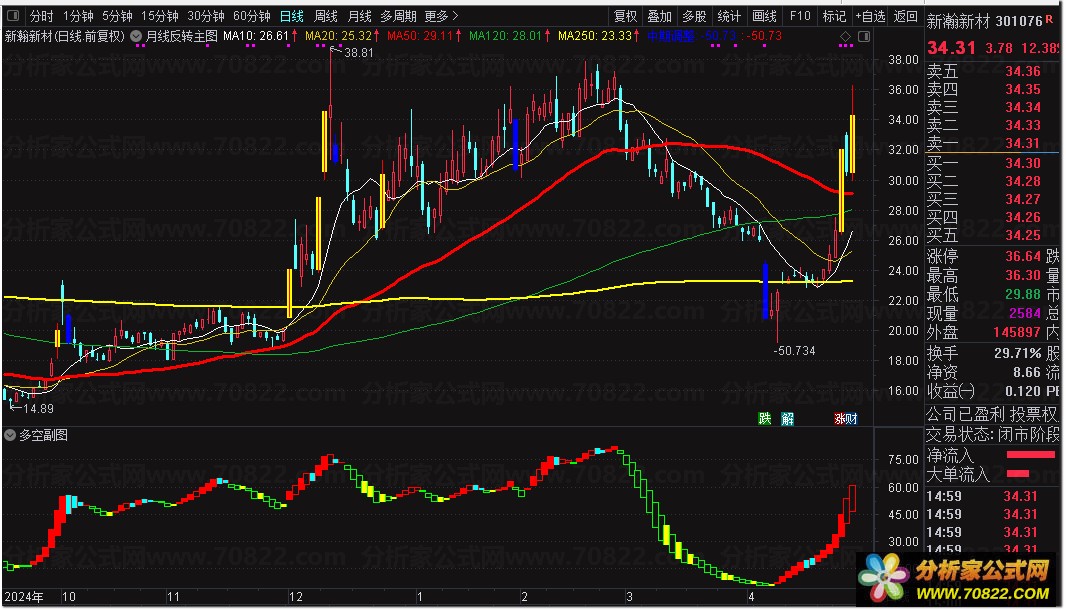Toggle the right info panel icon
This screenshot has height=610, width=1066.
864,36
